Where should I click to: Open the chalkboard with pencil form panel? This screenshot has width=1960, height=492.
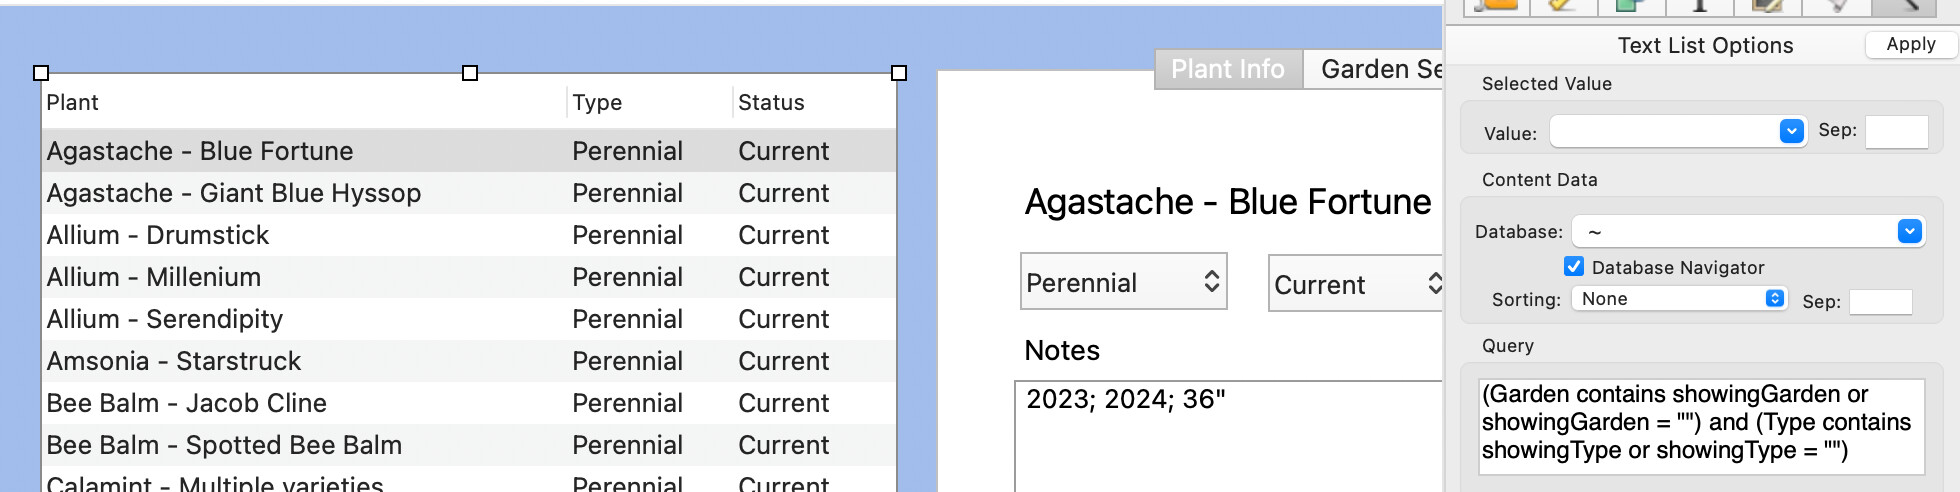[x=1767, y=6]
